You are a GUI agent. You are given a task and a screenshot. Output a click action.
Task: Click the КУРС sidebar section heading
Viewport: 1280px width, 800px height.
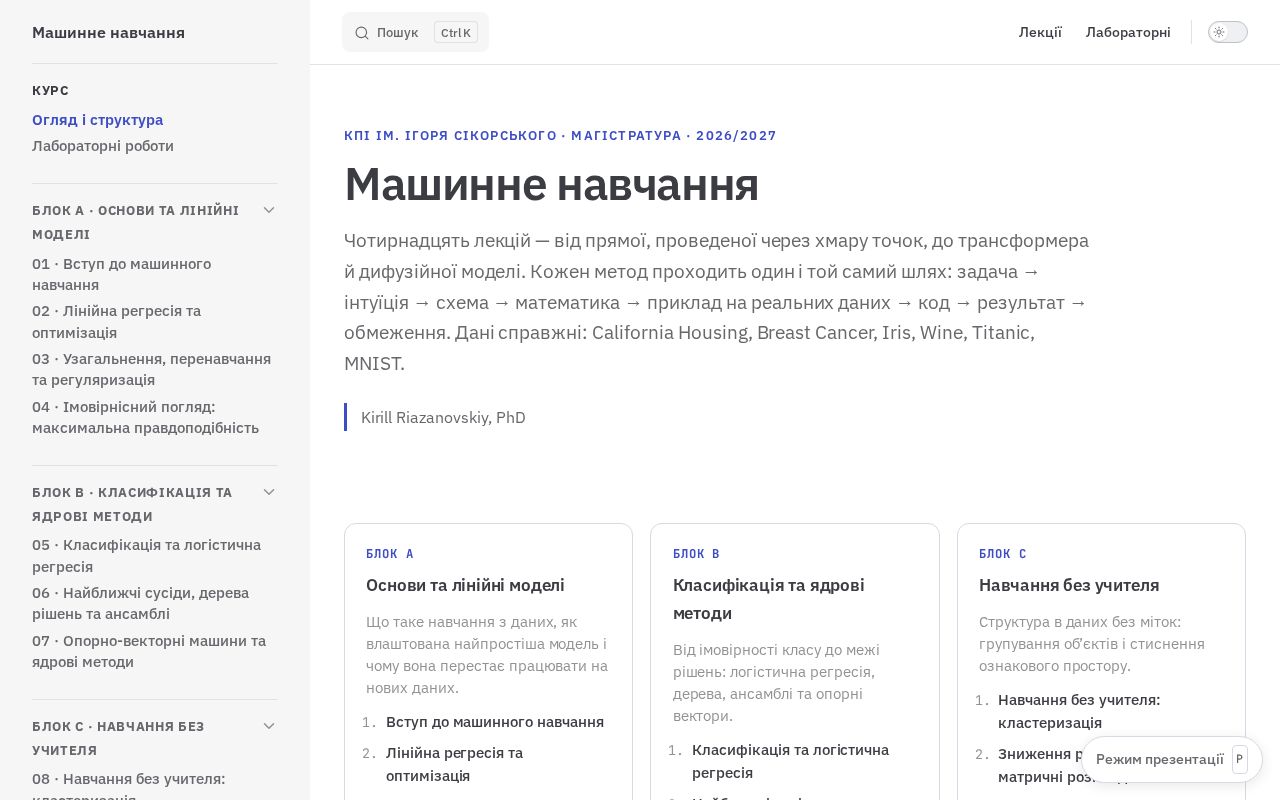51,91
